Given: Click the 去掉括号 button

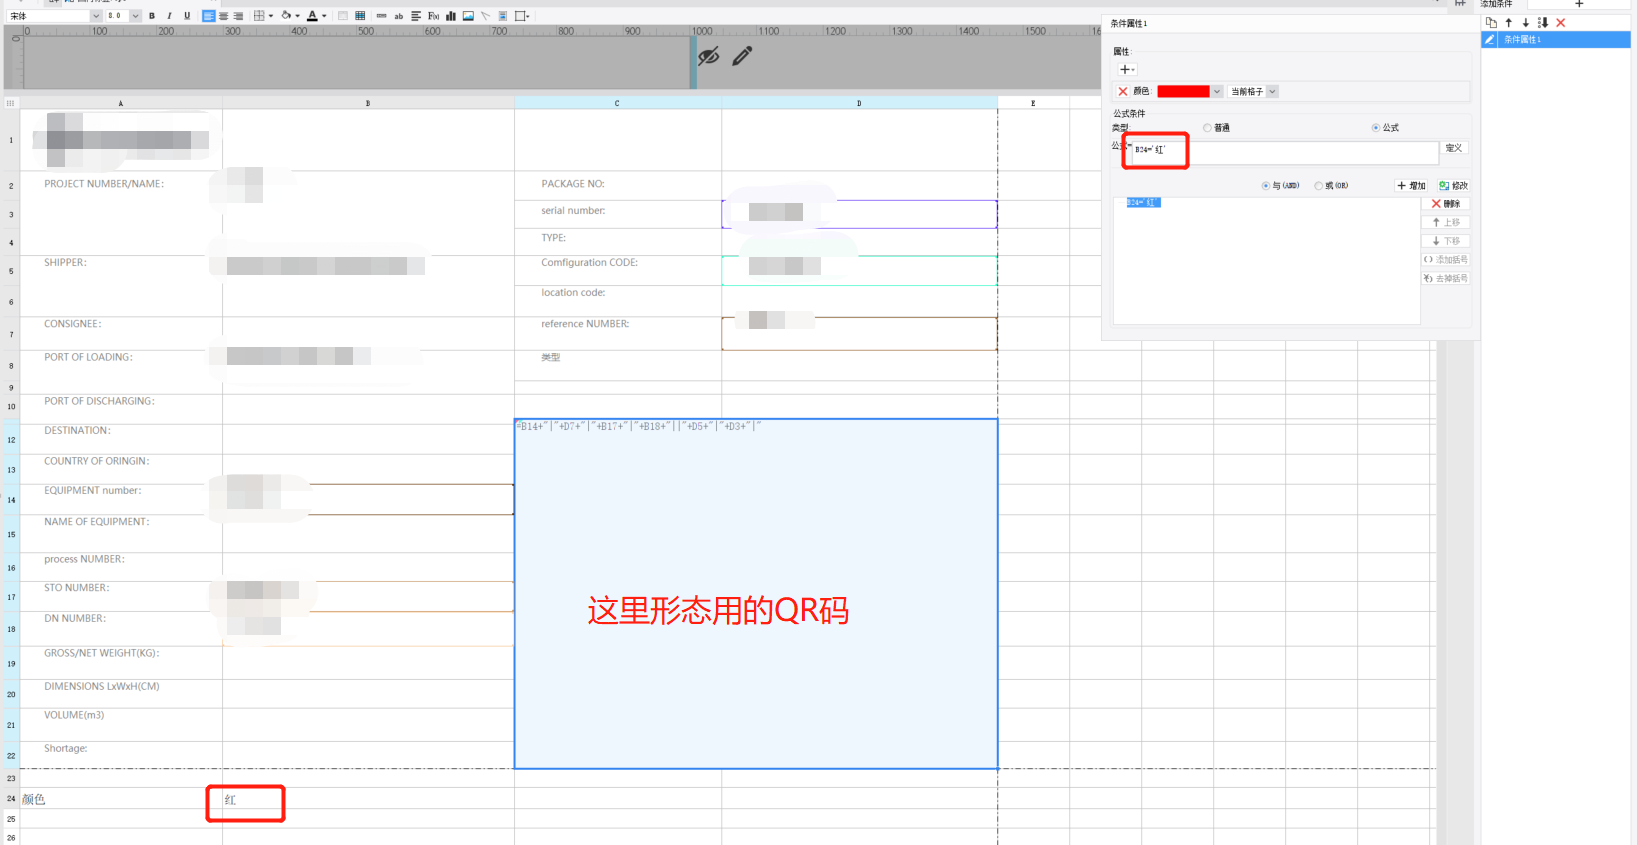Looking at the screenshot, I should [x=1446, y=278].
